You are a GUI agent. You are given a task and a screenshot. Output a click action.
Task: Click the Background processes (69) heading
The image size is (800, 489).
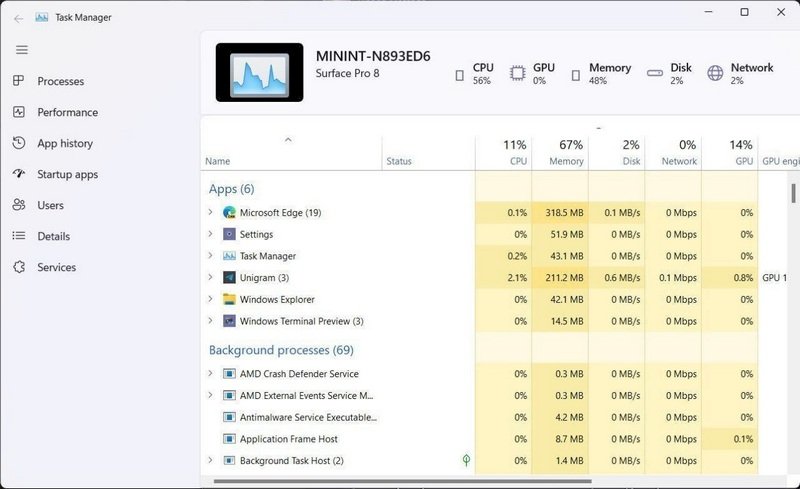pos(281,350)
